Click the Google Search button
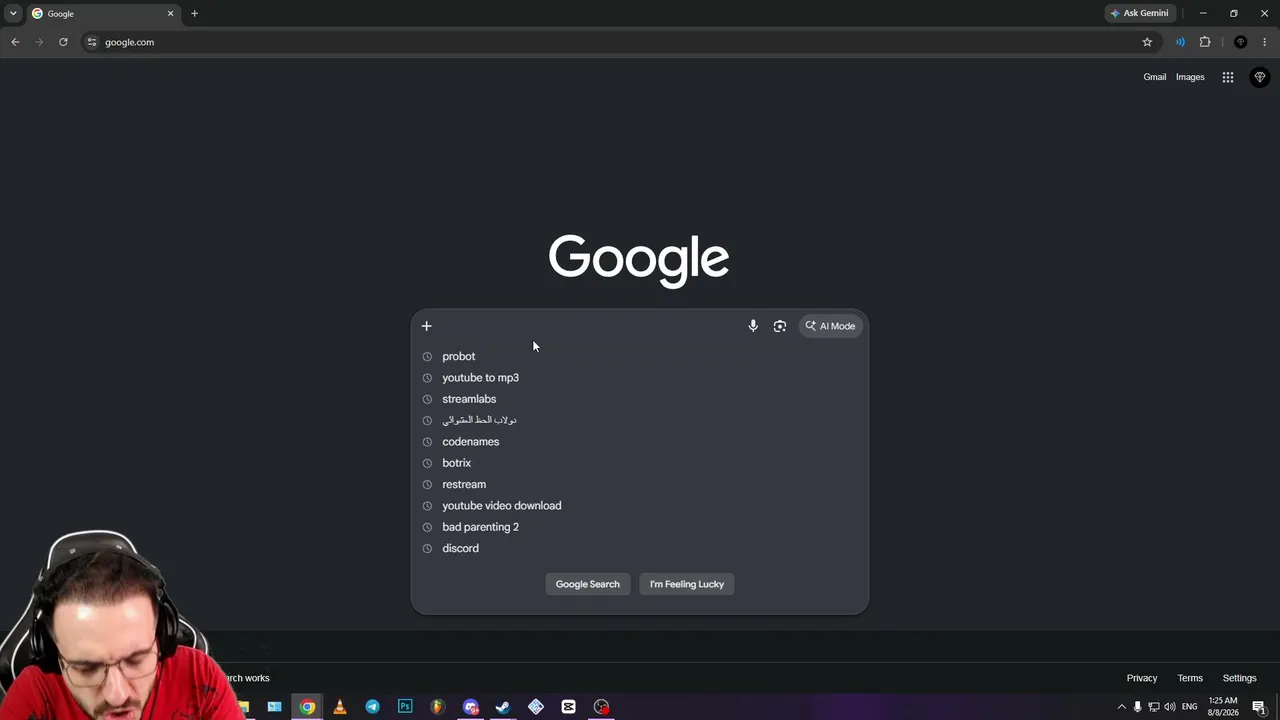 tap(588, 584)
